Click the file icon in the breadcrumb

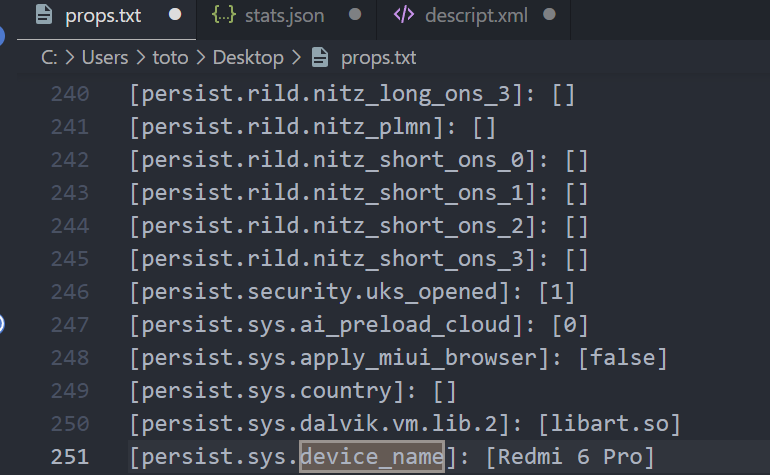pyautogui.click(x=320, y=57)
